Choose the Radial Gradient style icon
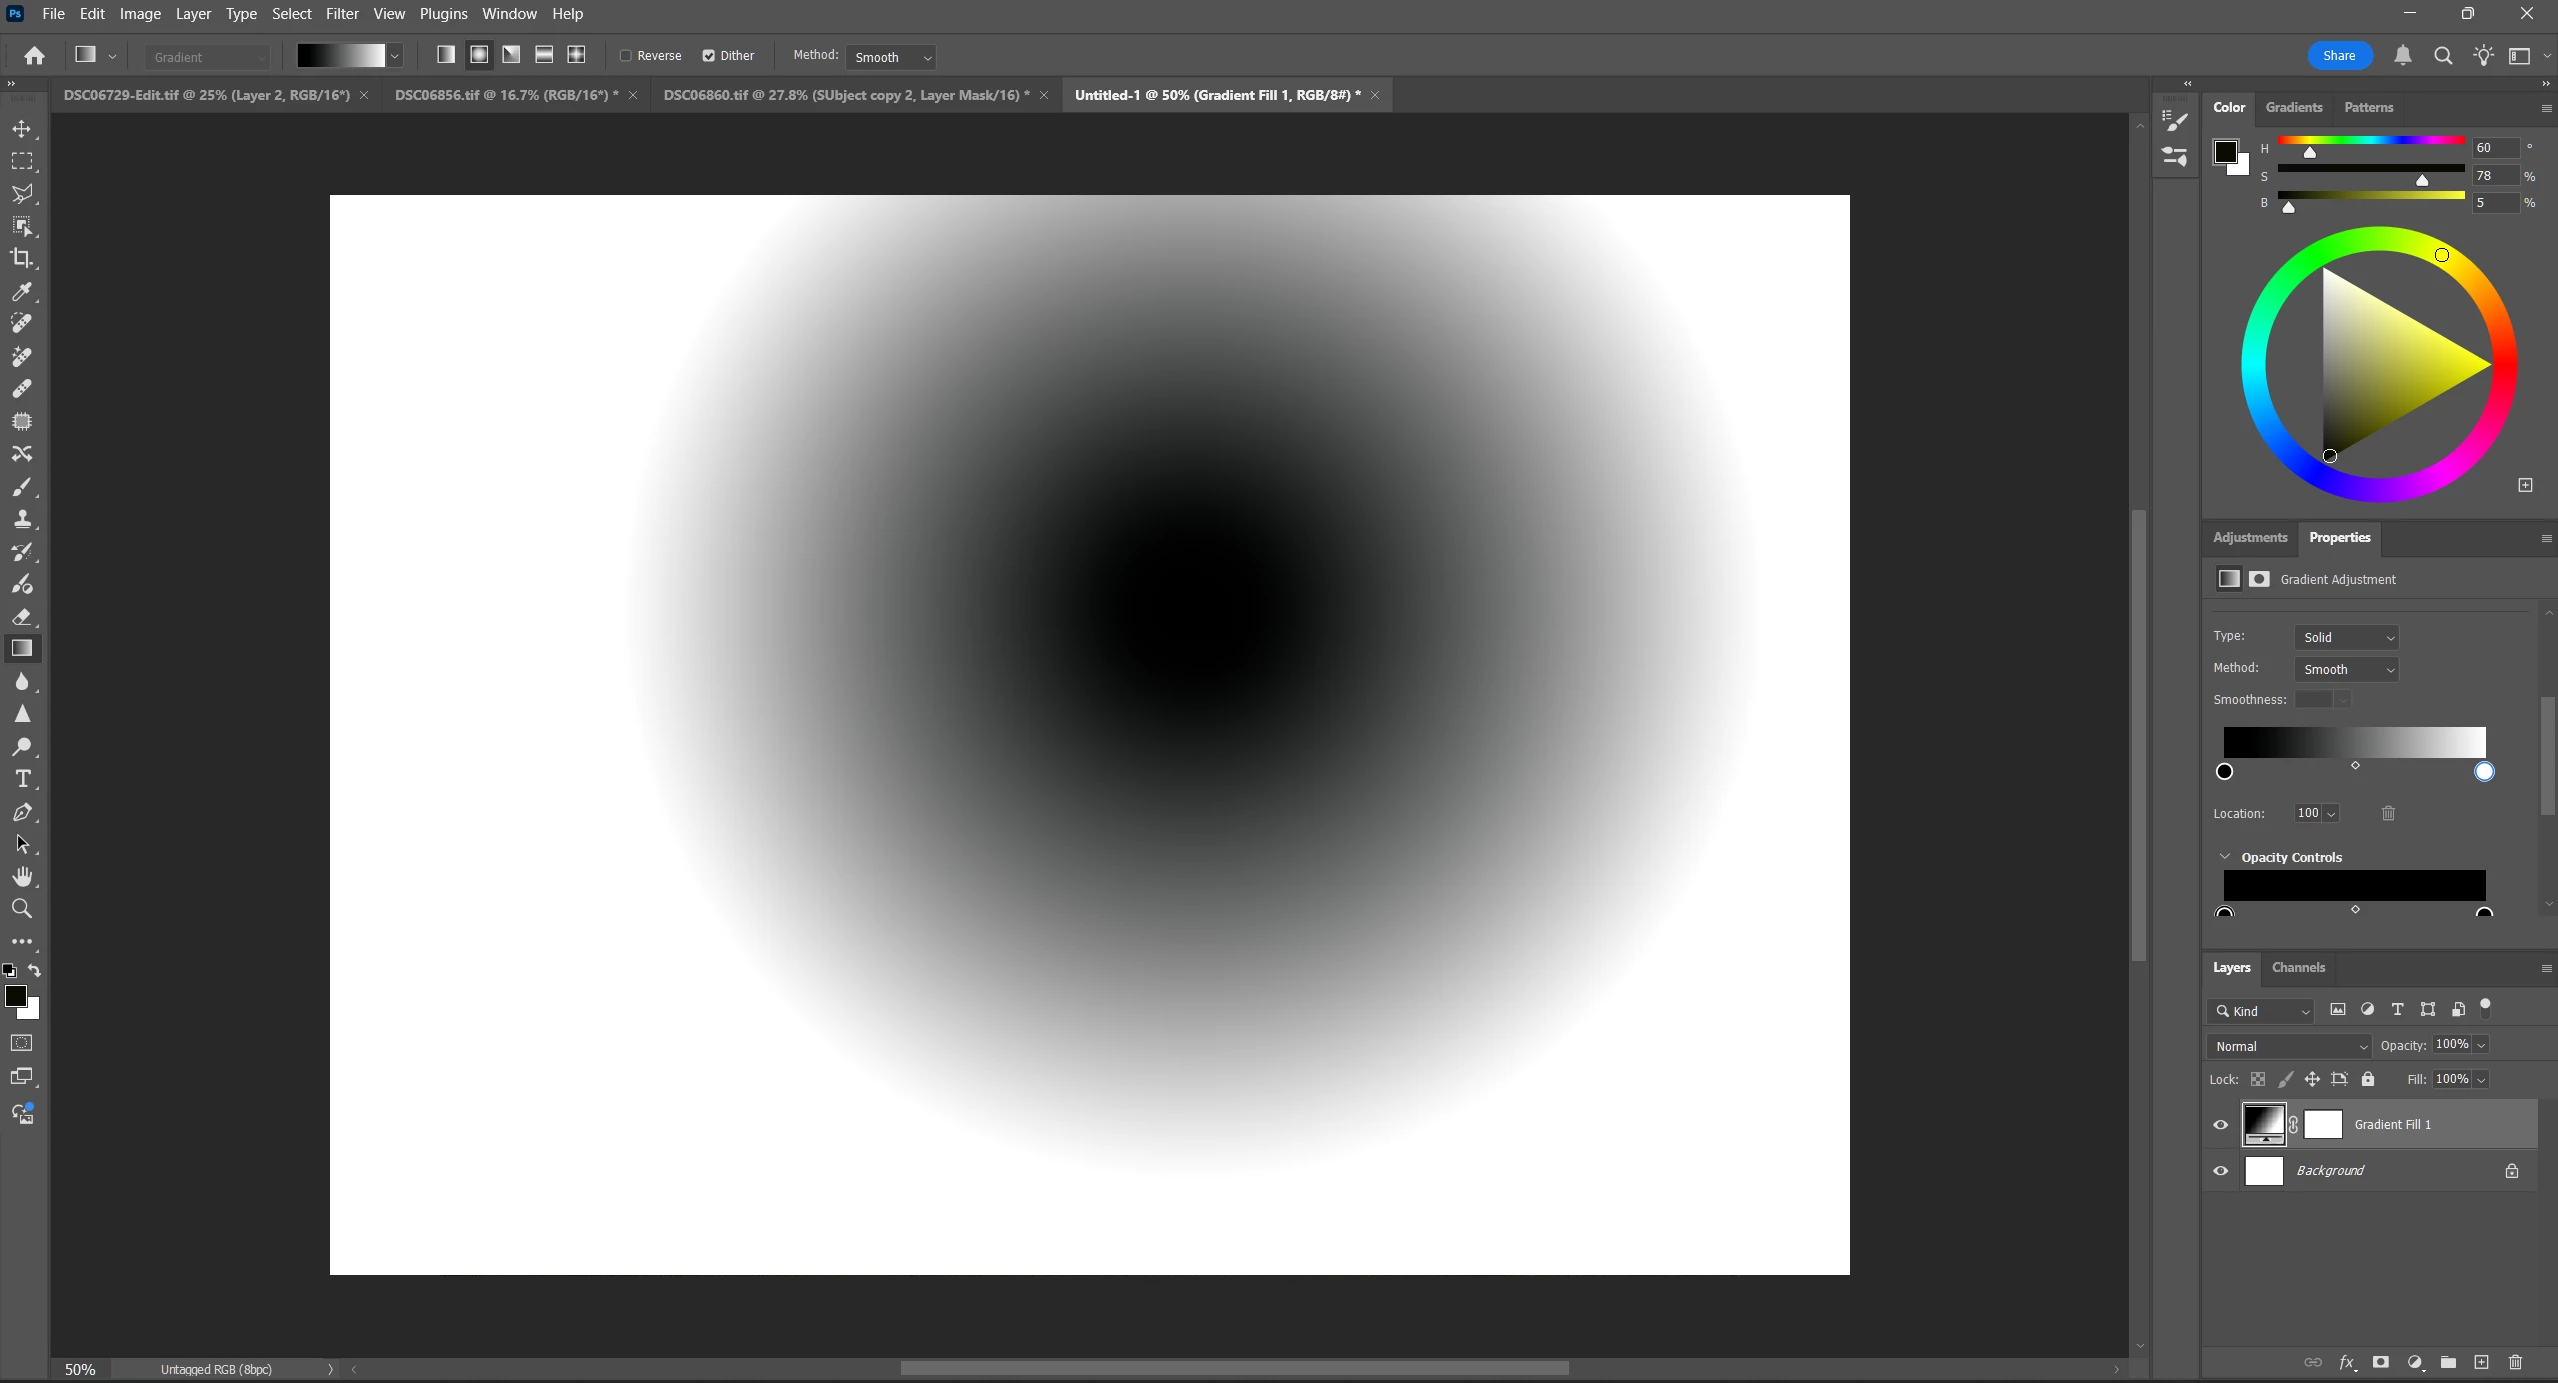The image size is (2558, 1383). [x=479, y=55]
